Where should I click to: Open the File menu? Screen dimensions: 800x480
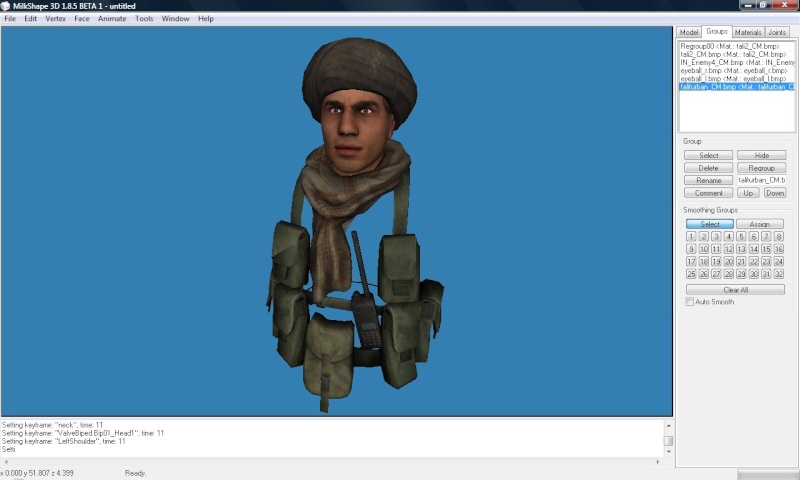(10, 18)
